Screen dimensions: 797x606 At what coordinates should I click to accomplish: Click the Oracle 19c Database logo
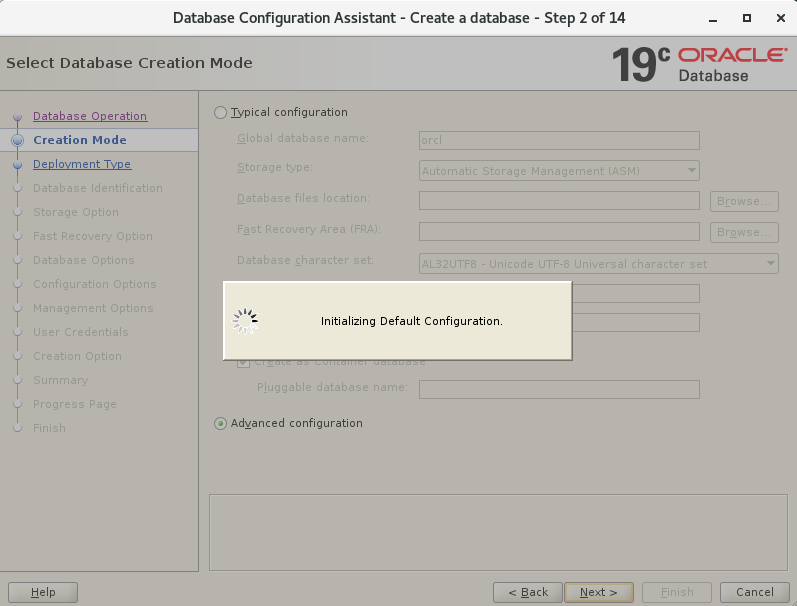699,64
